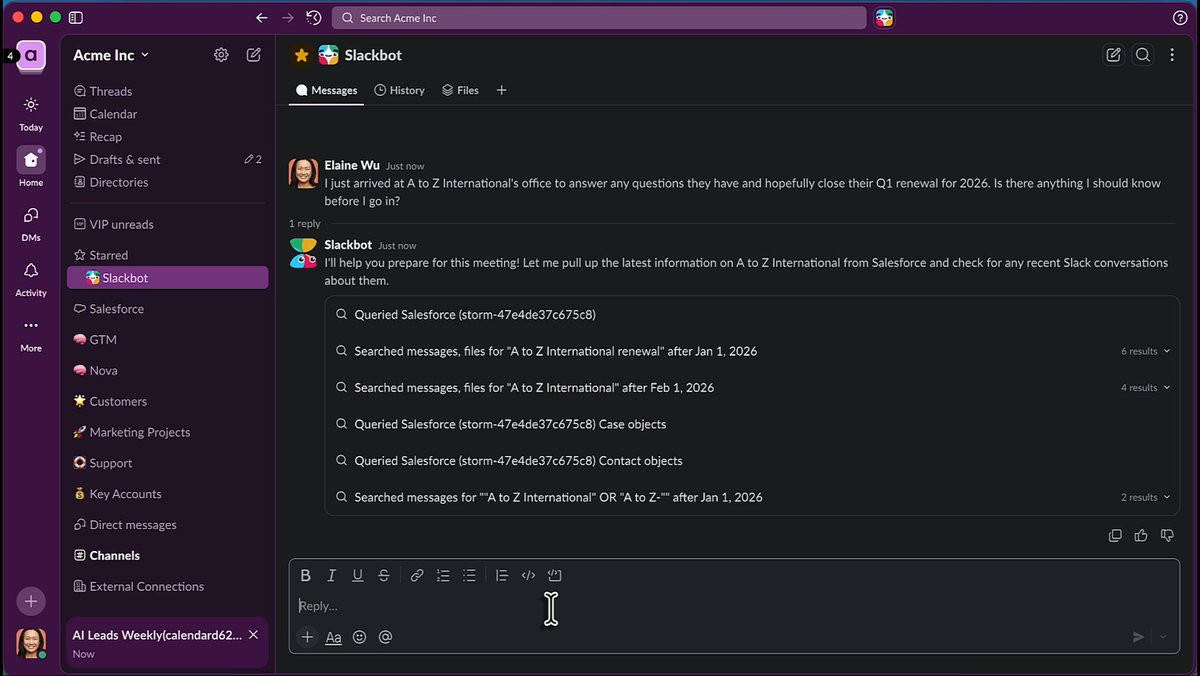Toggle underline formatting in reply box
1200x676 pixels.
358,575
